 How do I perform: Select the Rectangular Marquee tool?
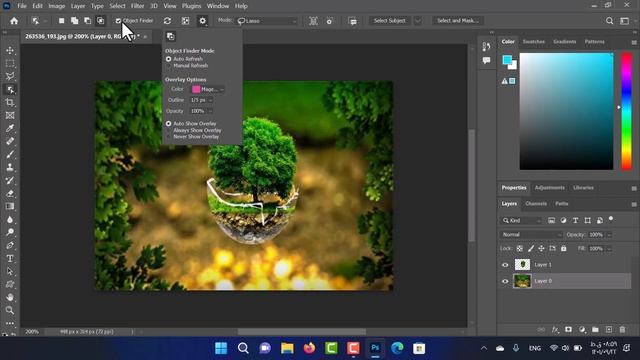(x=10, y=63)
